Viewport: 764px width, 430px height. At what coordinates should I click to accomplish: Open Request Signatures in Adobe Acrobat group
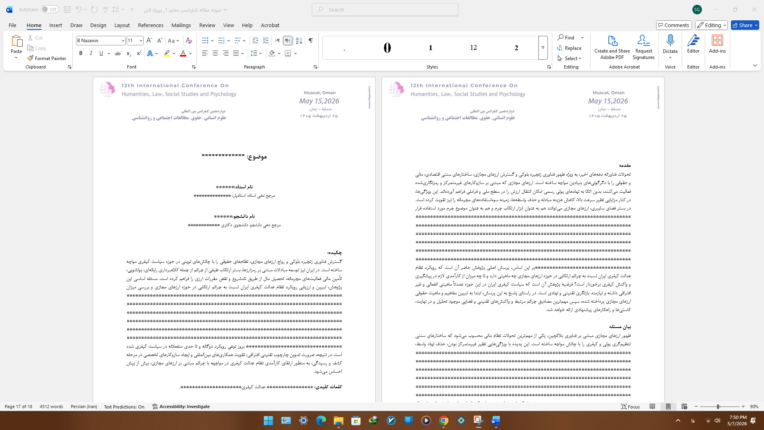click(x=644, y=47)
